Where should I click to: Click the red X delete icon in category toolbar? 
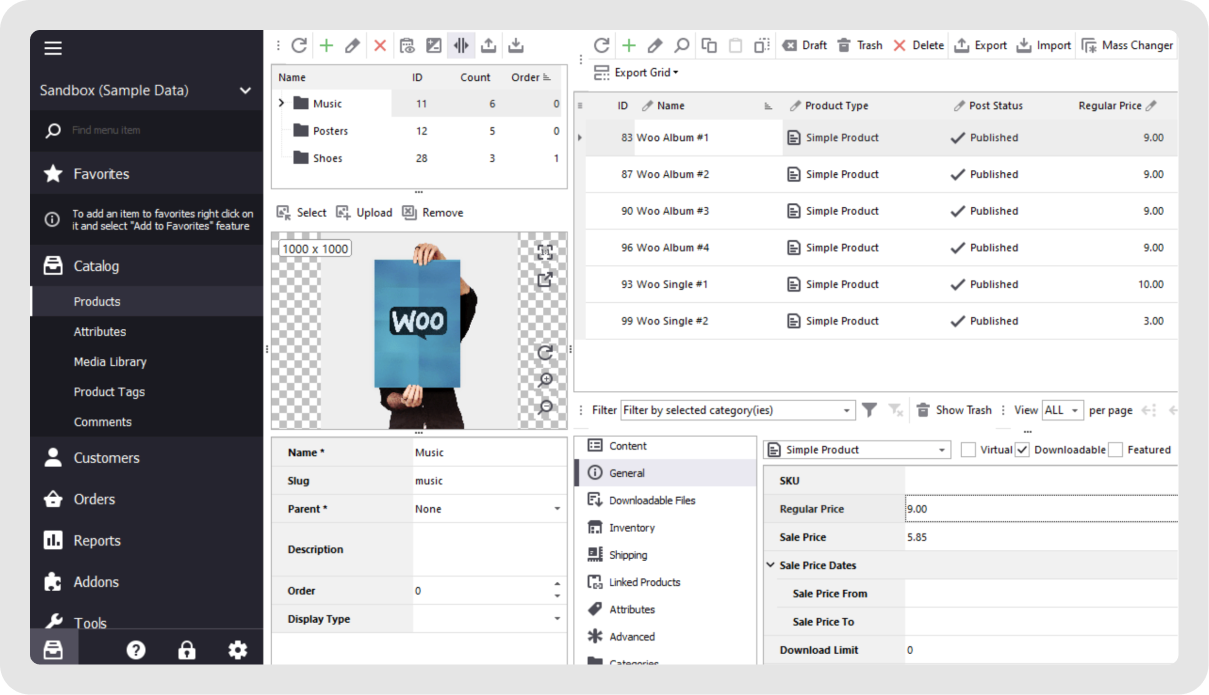pos(378,45)
